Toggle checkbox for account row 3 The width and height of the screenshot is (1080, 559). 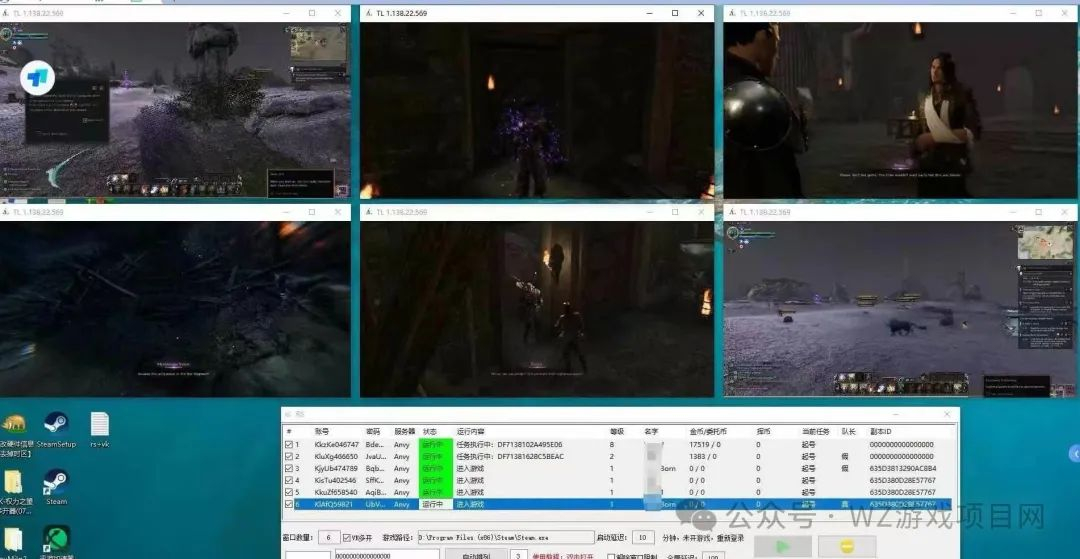click(x=290, y=468)
